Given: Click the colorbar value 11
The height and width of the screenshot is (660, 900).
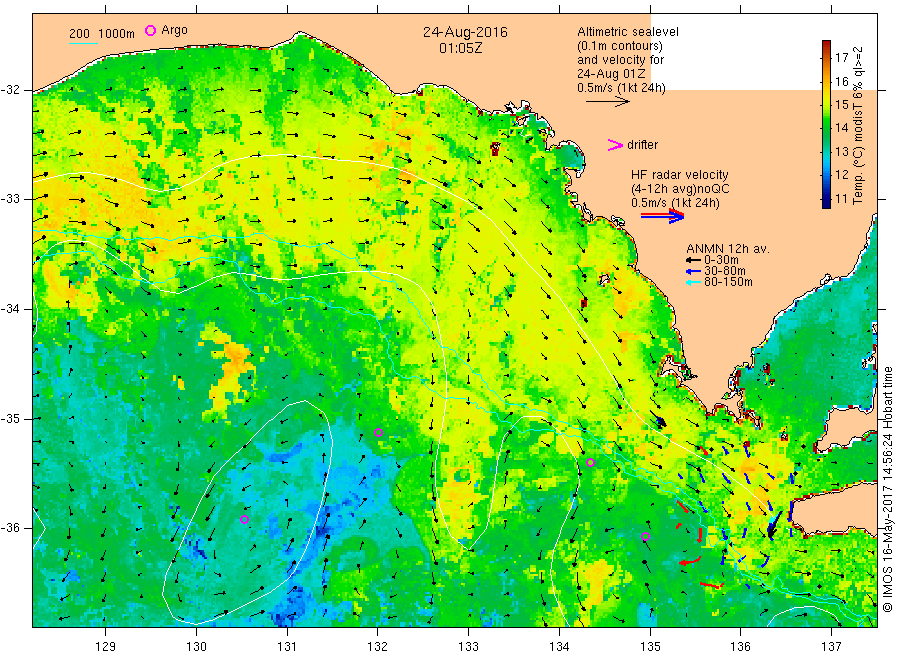Looking at the screenshot, I should point(841,199).
